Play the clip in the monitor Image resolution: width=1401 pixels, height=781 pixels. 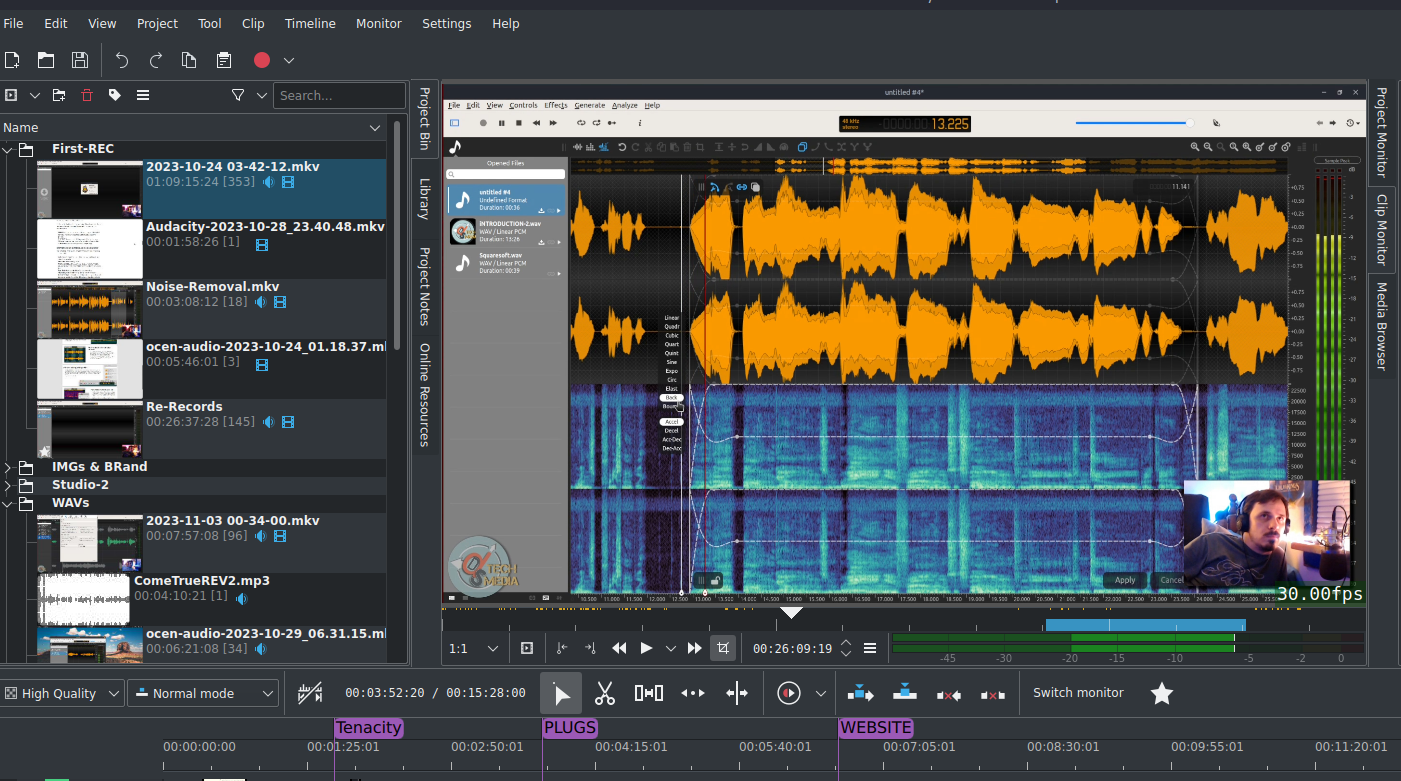click(646, 648)
